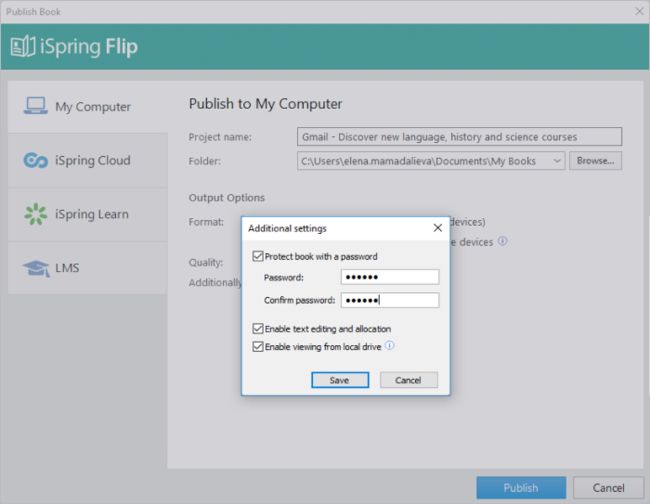
Task: Close the Publish Book window
Action: pos(639,11)
